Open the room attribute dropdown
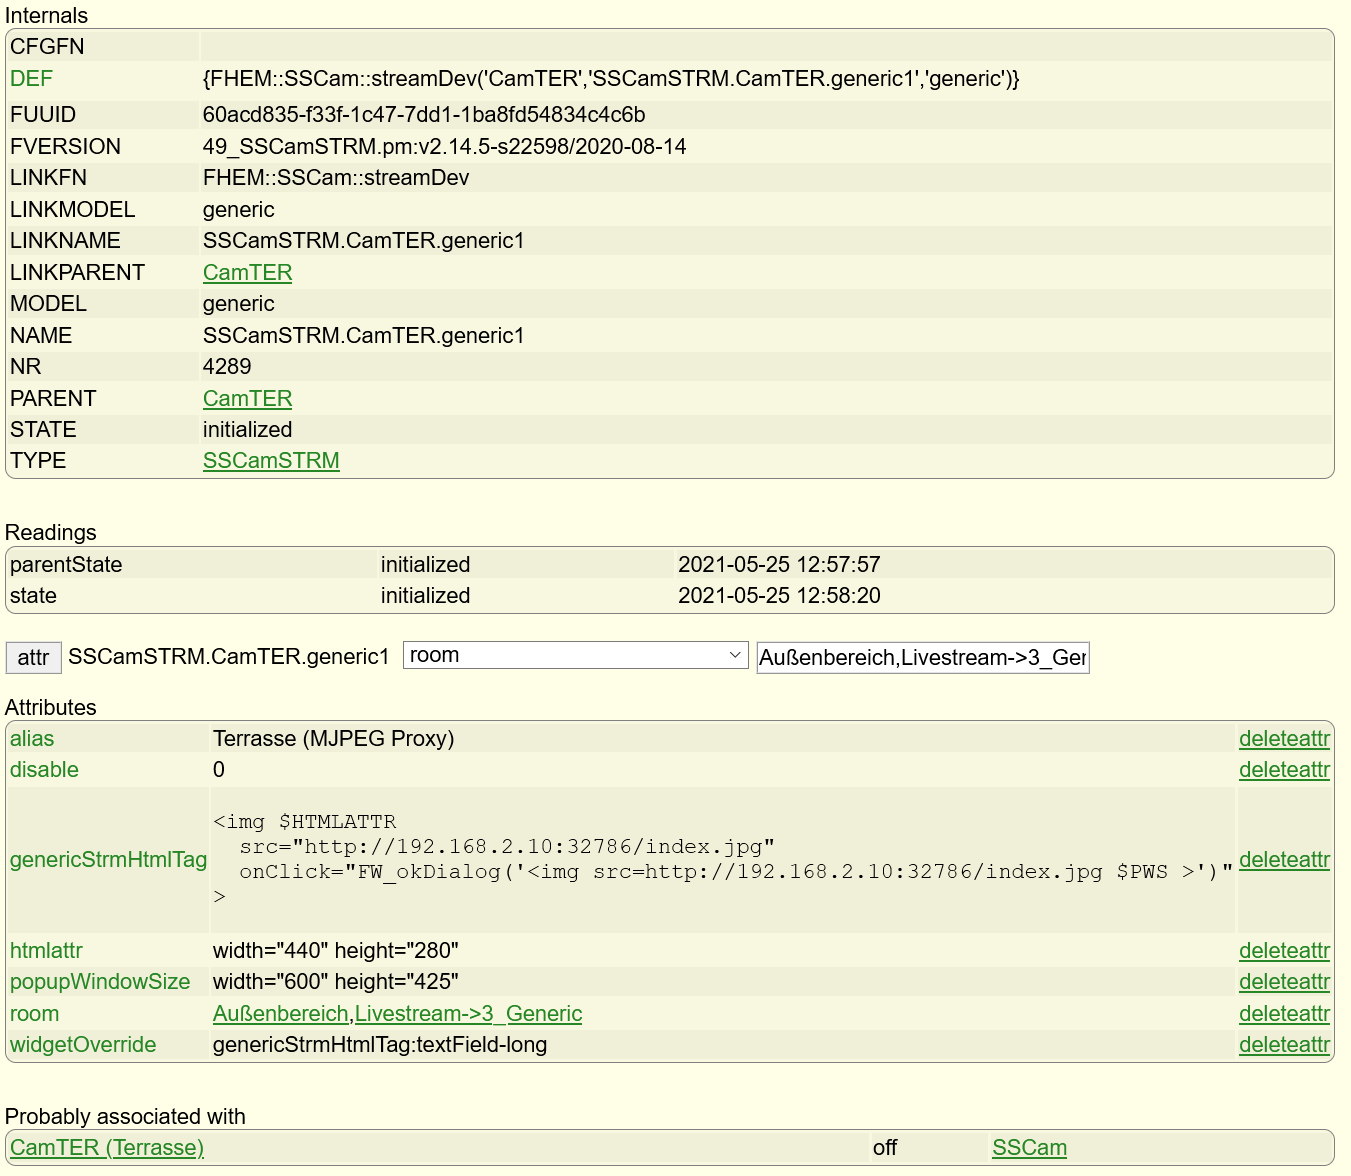The height and width of the screenshot is (1176, 1351). 575,655
